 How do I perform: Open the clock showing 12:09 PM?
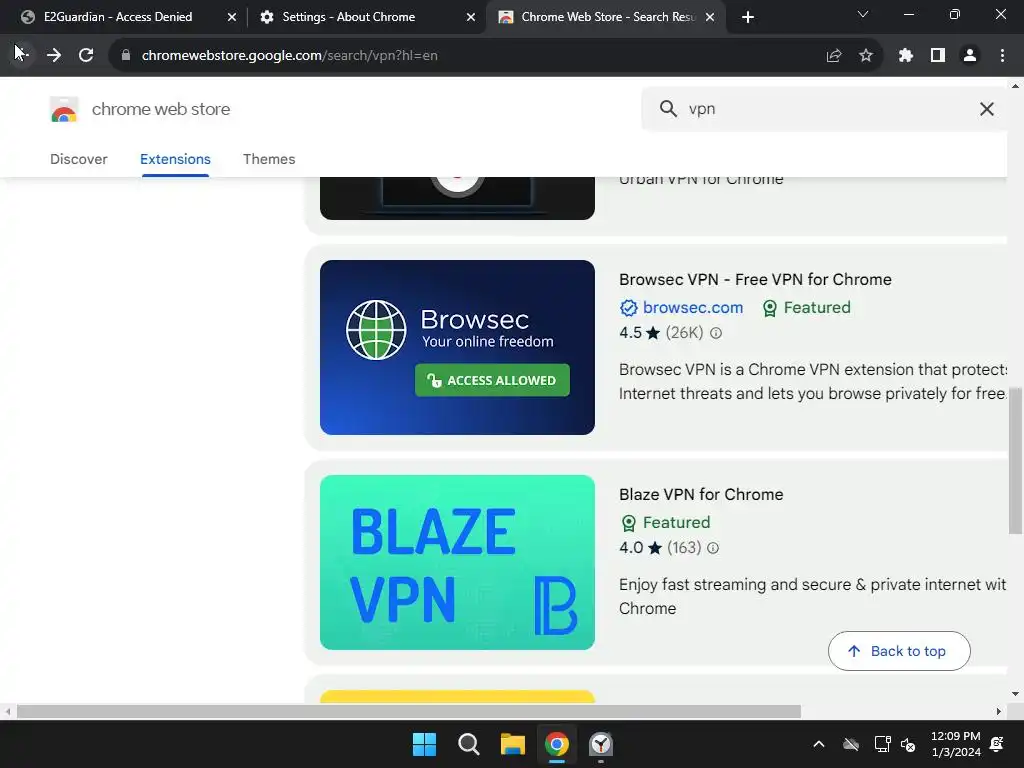955,744
